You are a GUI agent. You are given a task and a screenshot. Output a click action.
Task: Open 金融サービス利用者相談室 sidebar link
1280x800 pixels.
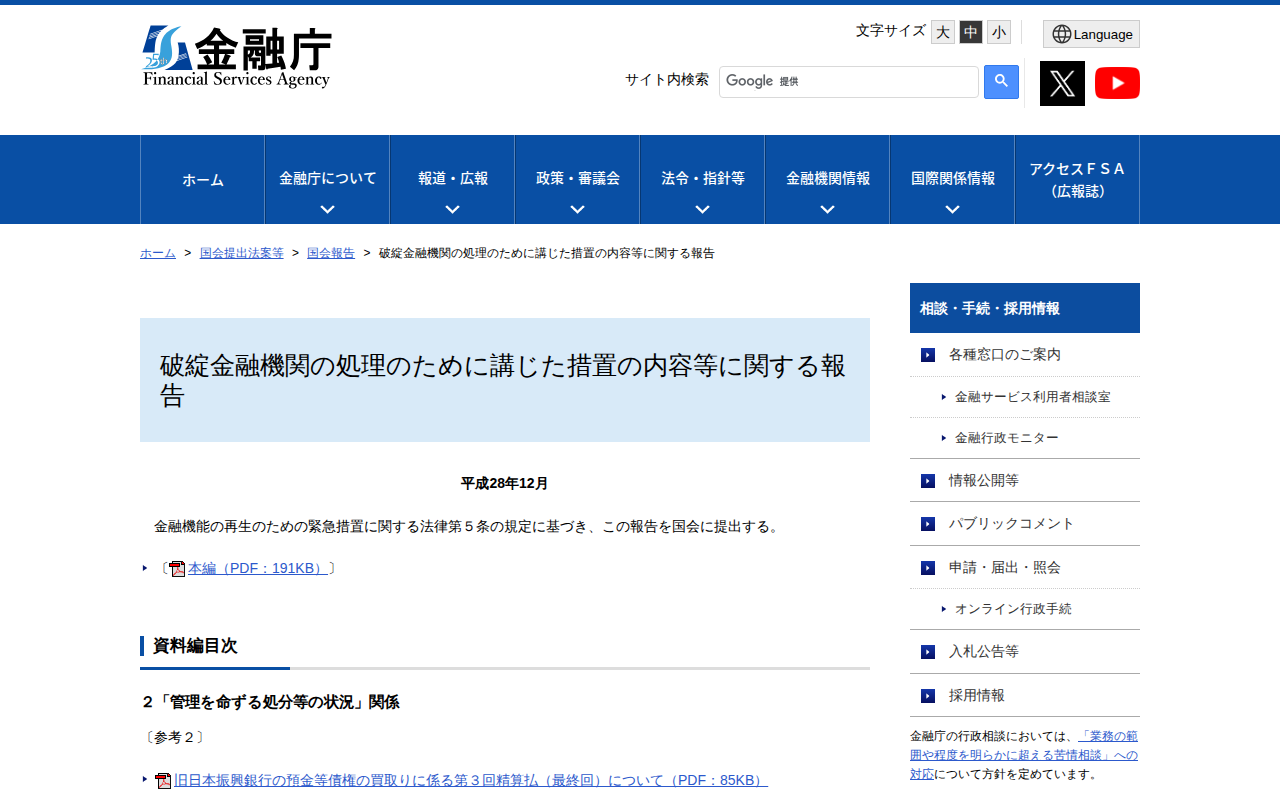(x=1032, y=397)
